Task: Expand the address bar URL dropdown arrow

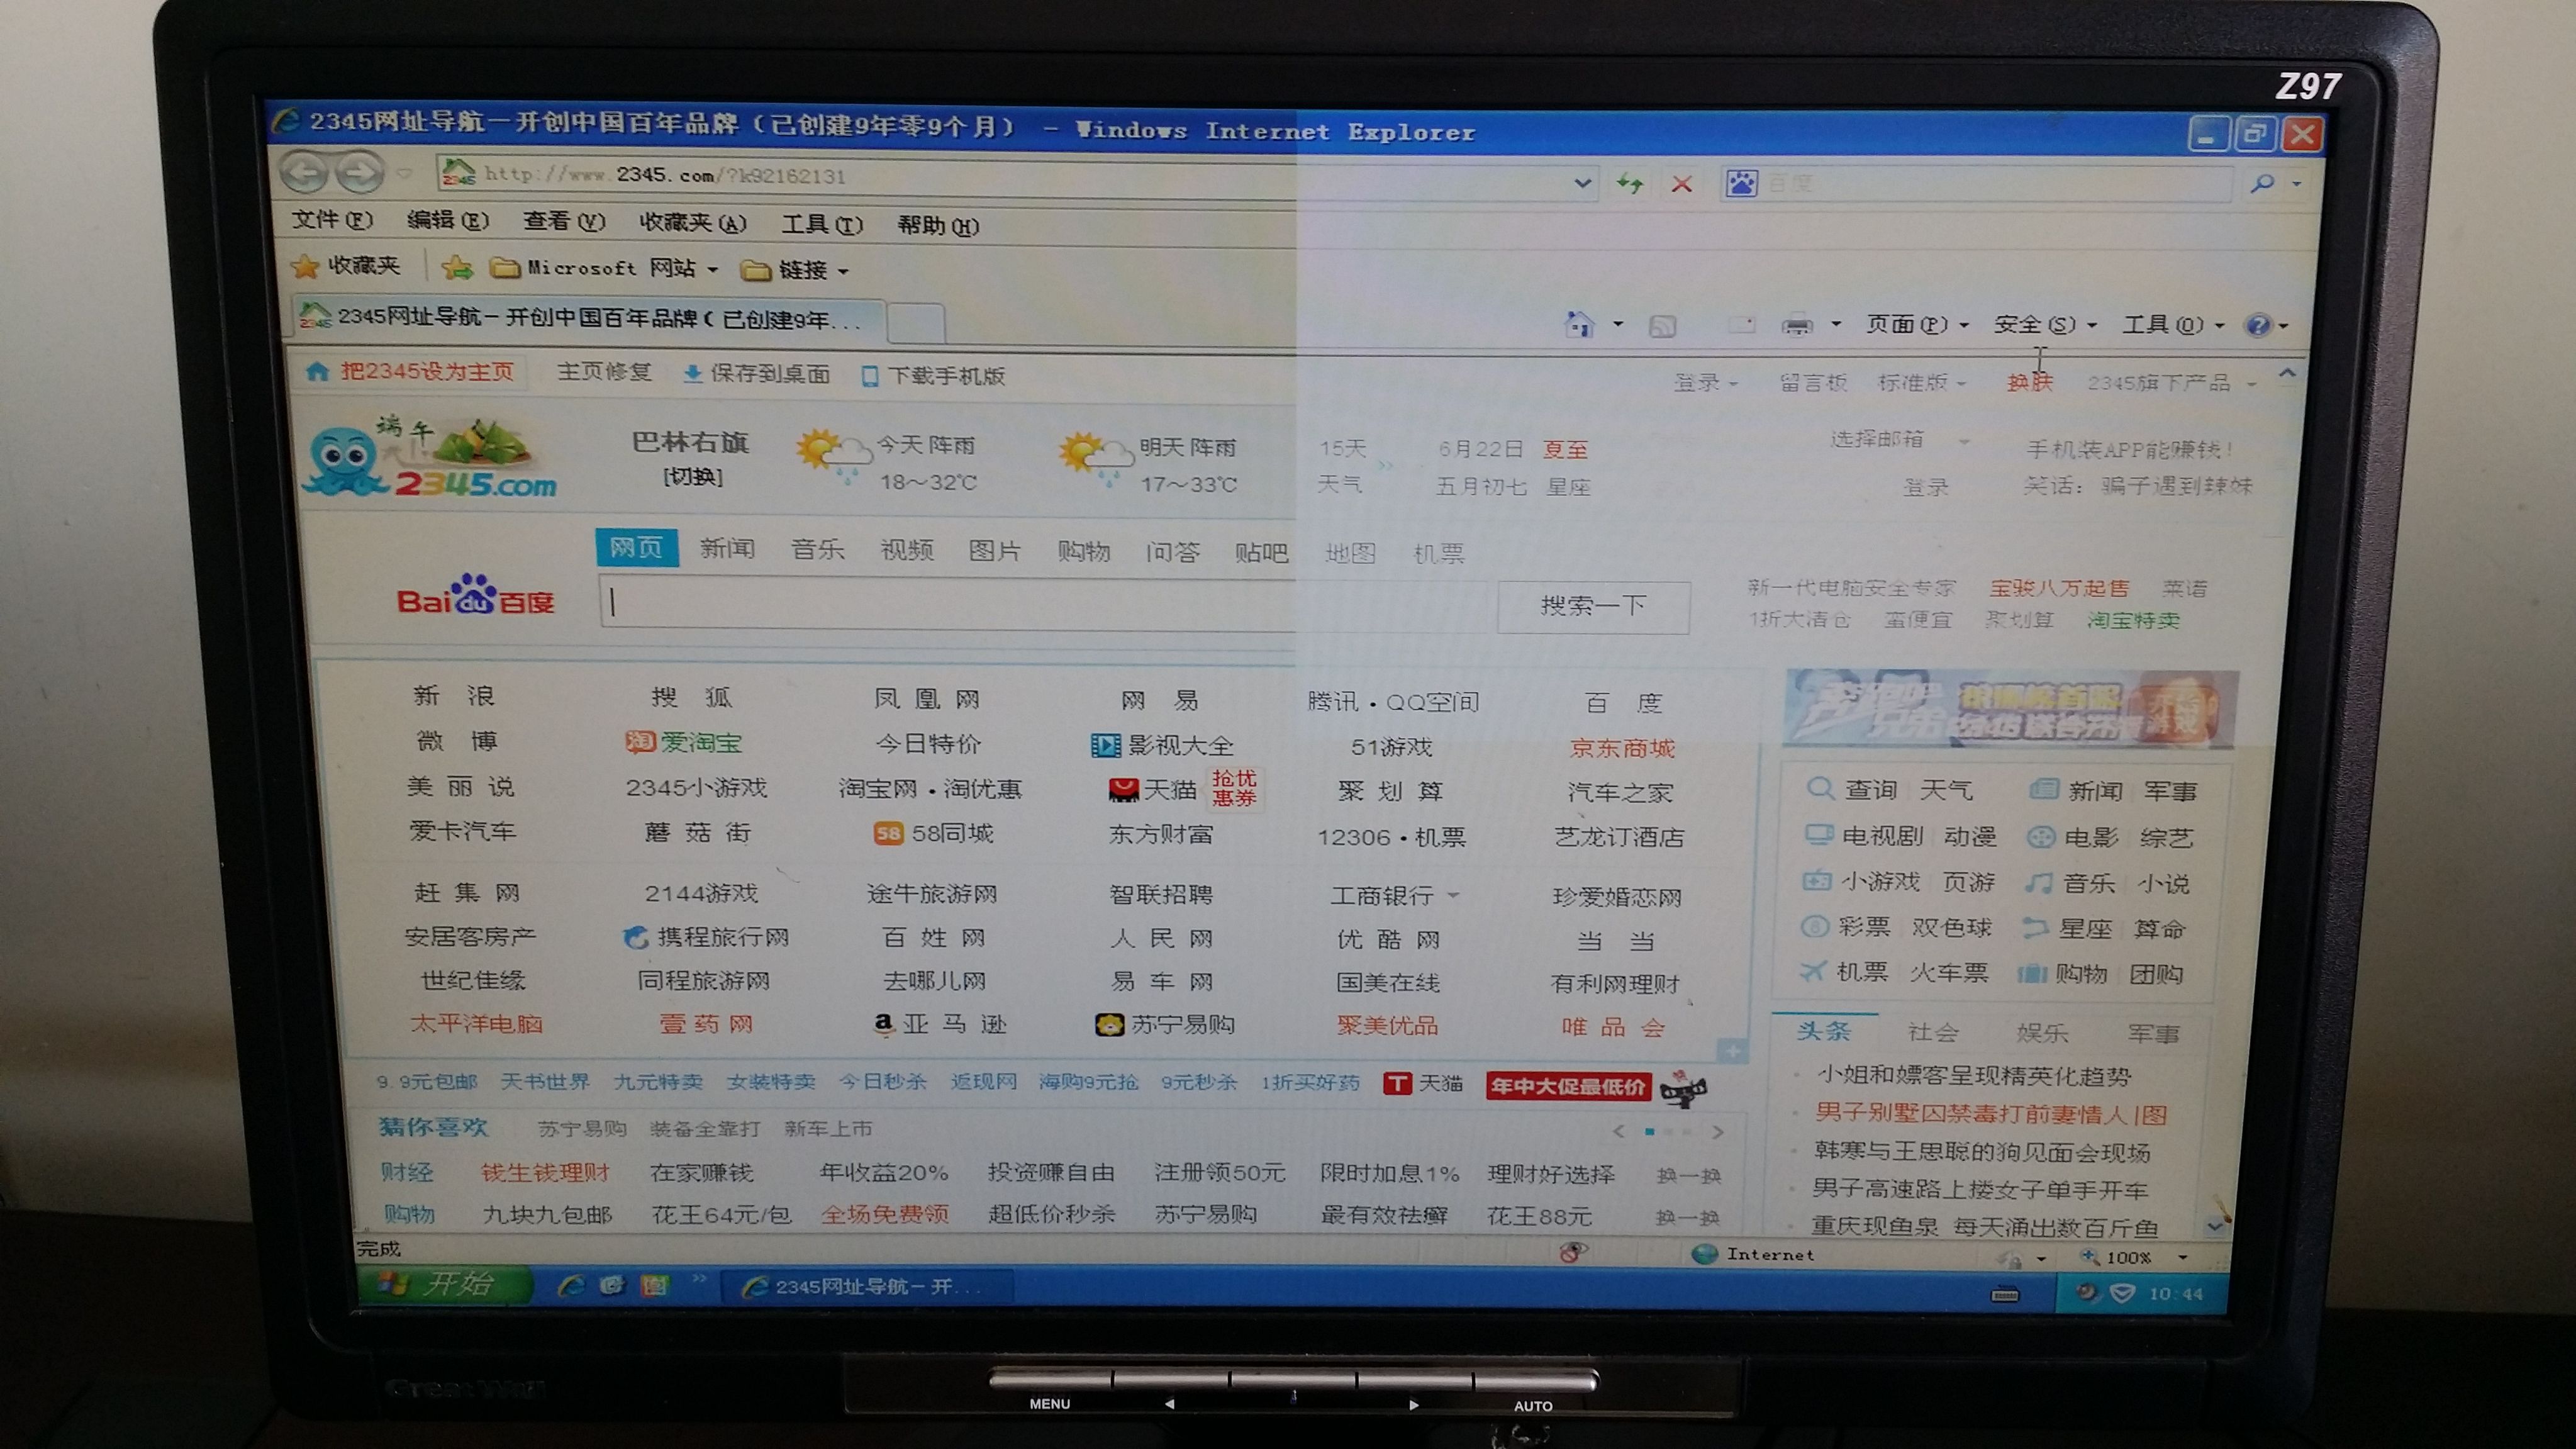Action: click(x=1582, y=183)
